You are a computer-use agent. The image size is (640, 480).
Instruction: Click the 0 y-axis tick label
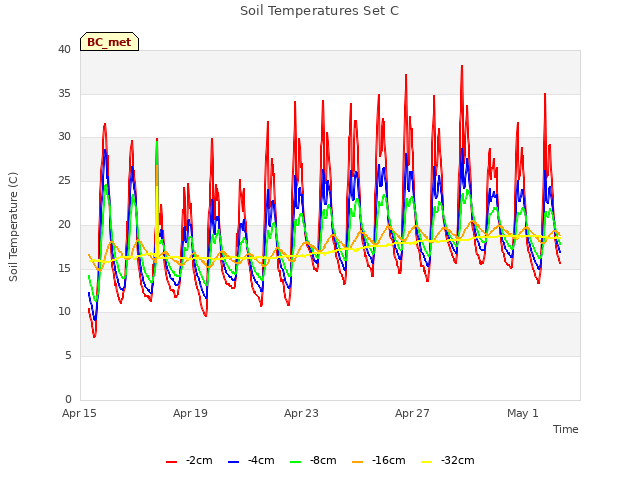coord(68,399)
